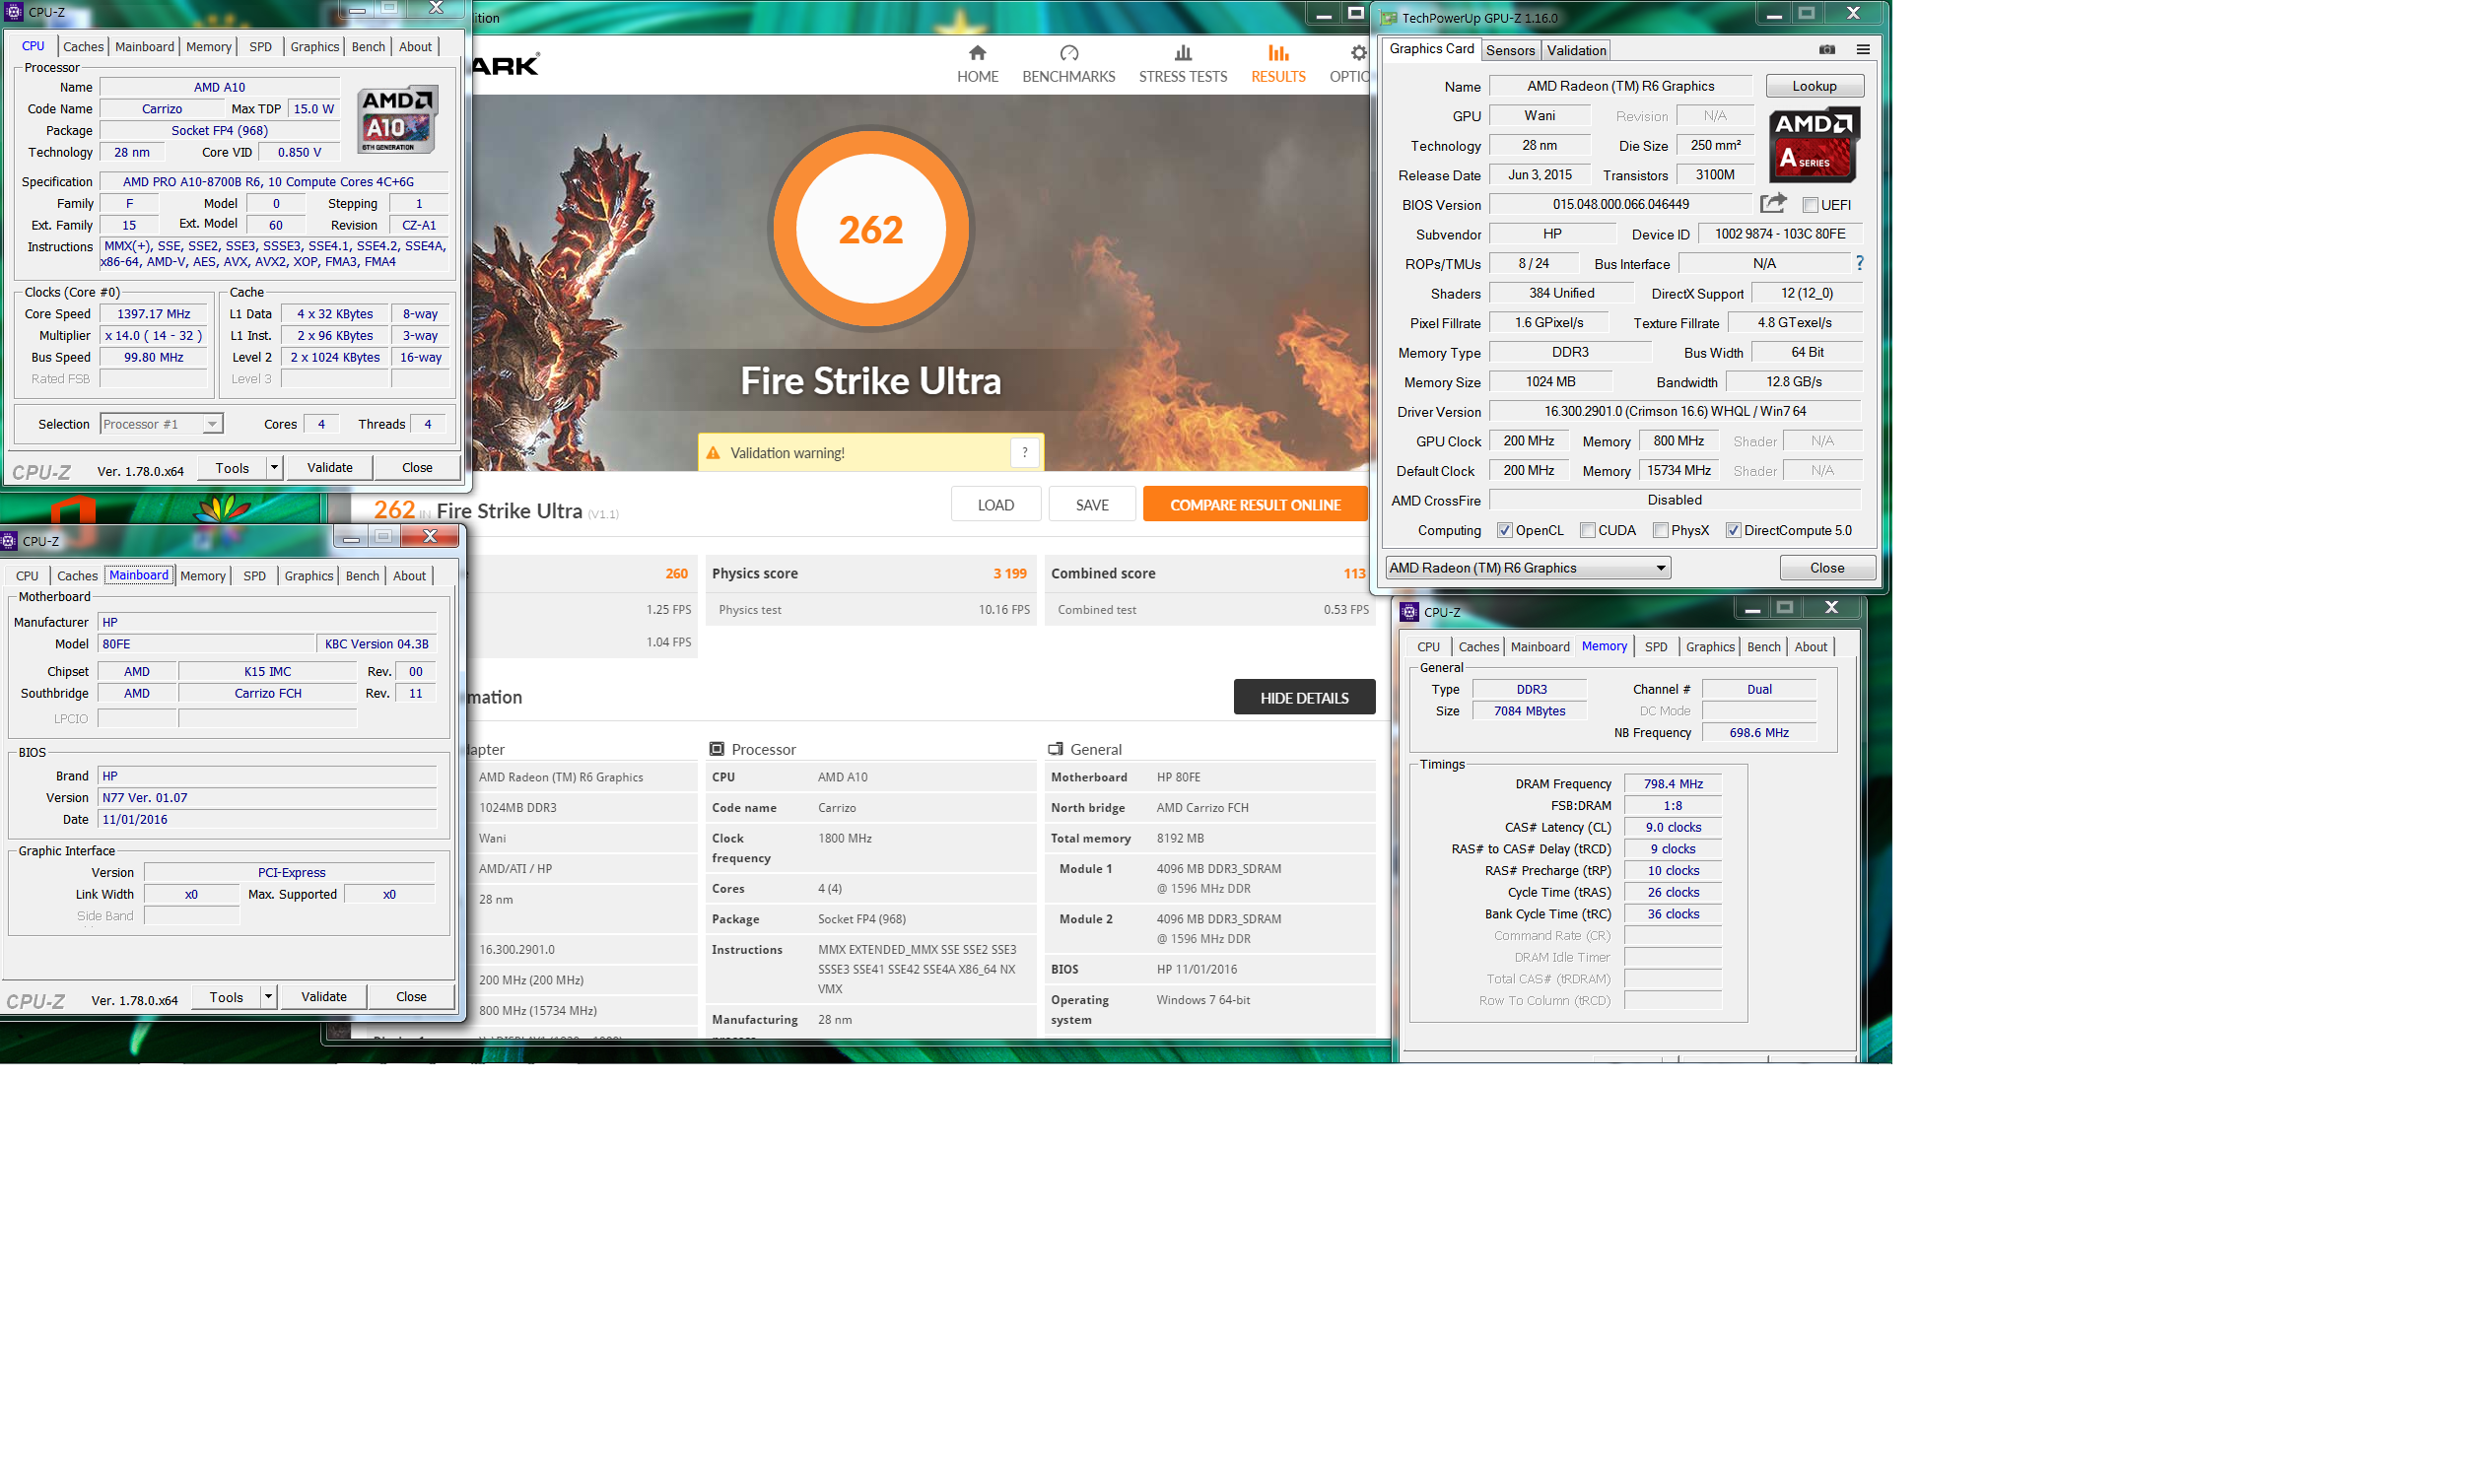The height and width of the screenshot is (1484, 2466).
Task: Click COMPARE RESULT ONLINE button
Action: (x=1254, y=504)
